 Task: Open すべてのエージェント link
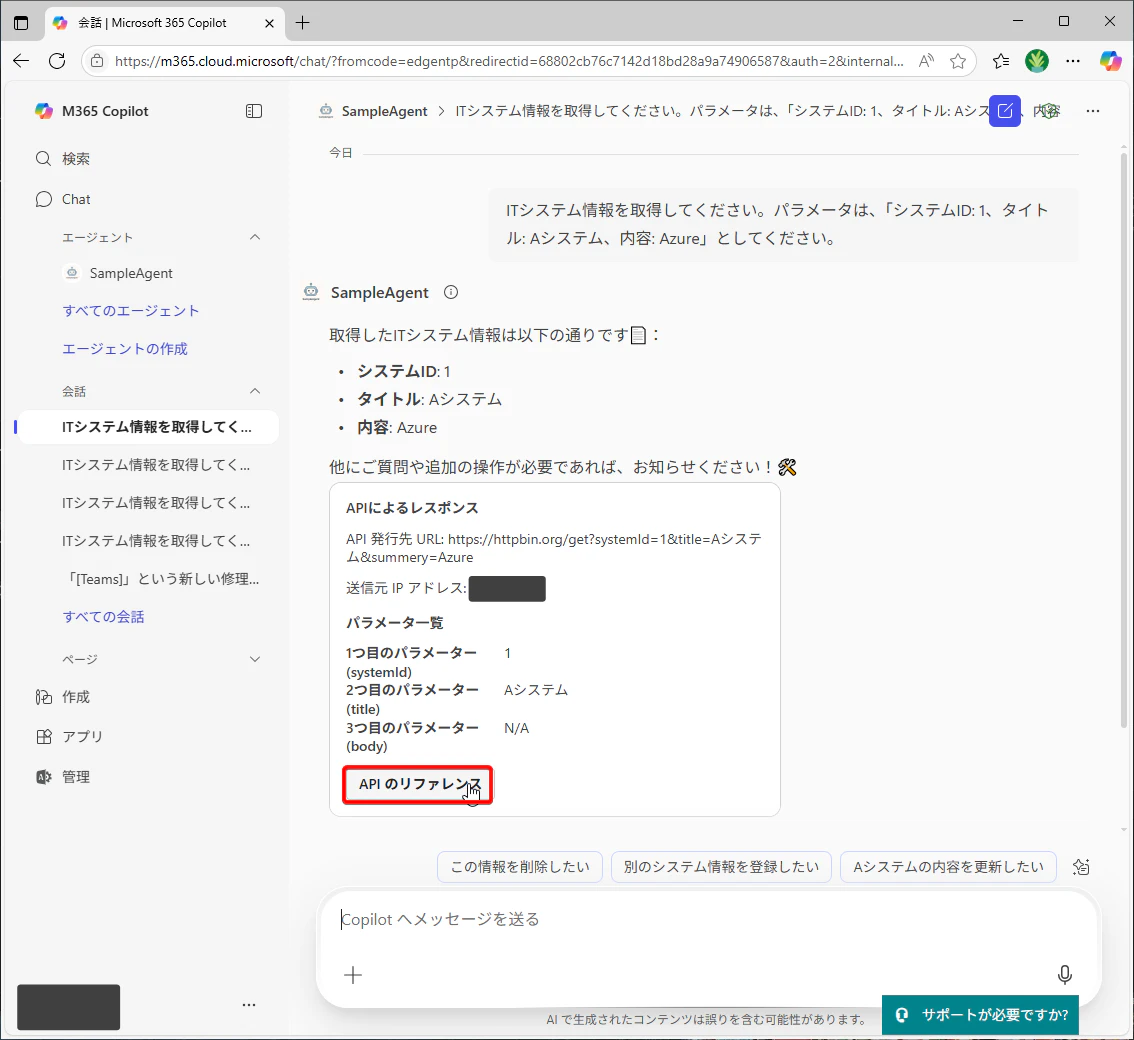(x=130, y=311)
